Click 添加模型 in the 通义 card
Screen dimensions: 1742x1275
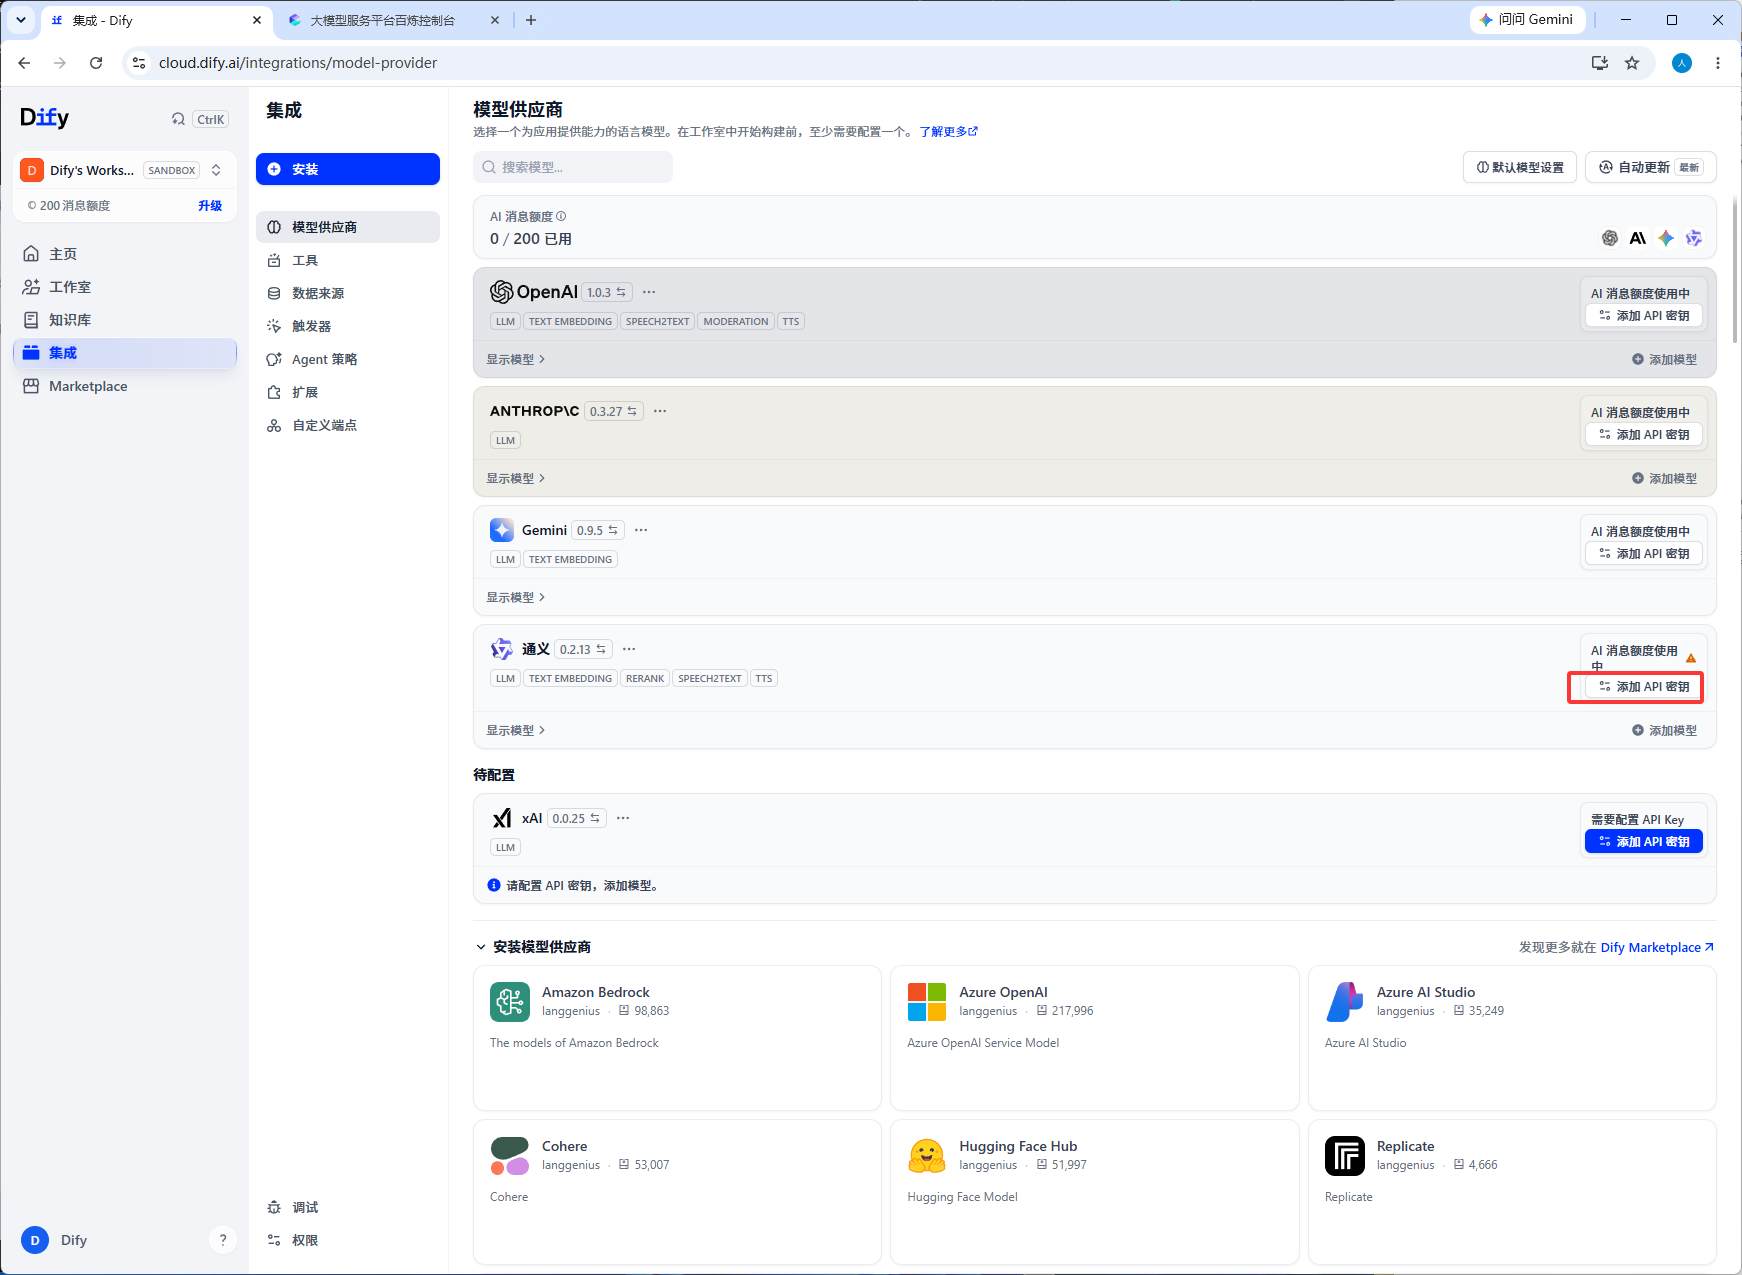pos(1665,730)
